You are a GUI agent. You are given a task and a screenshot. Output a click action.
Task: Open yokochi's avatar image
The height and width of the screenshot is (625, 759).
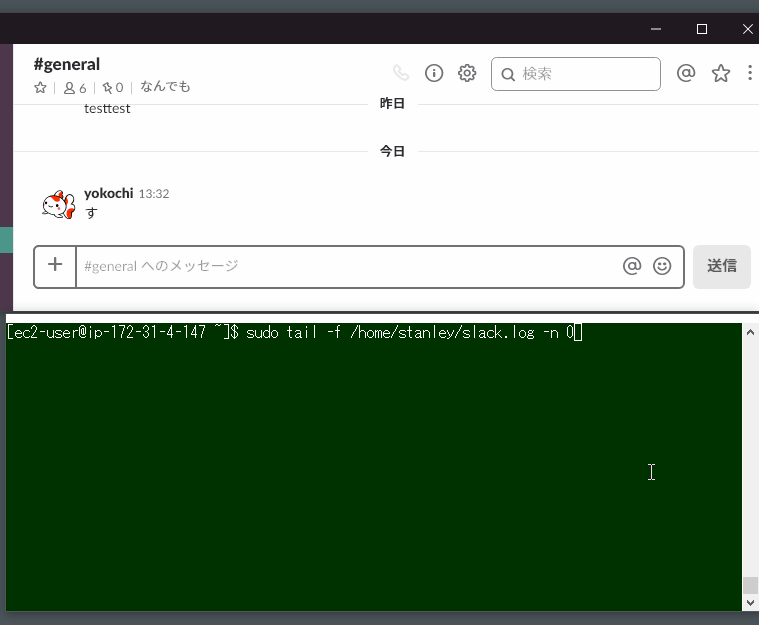(58, 204)
